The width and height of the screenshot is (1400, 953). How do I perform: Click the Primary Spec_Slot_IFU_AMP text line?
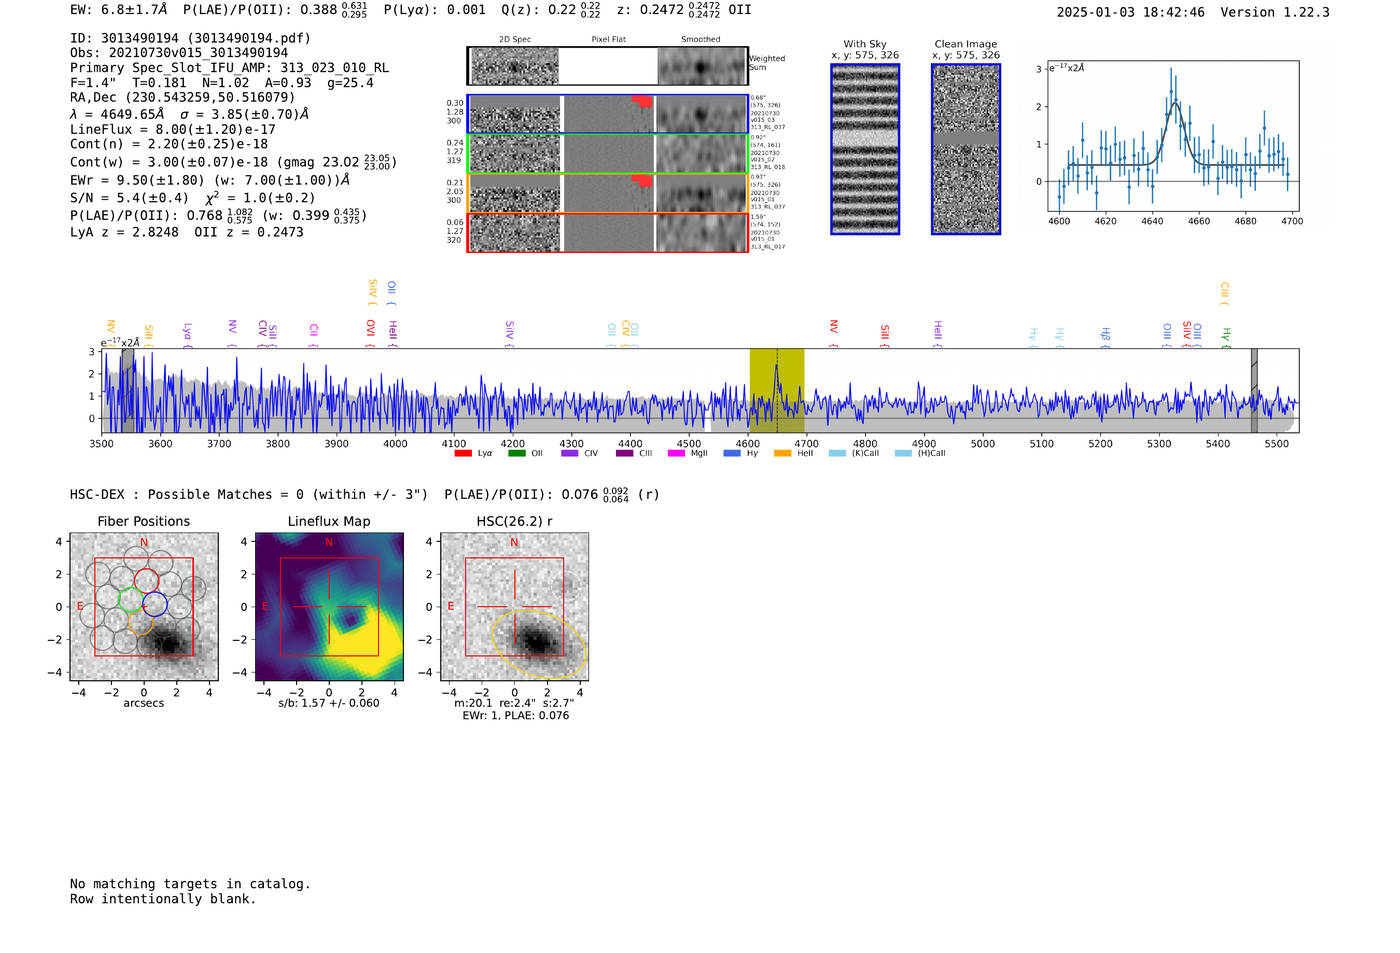[x=229, y=68]
